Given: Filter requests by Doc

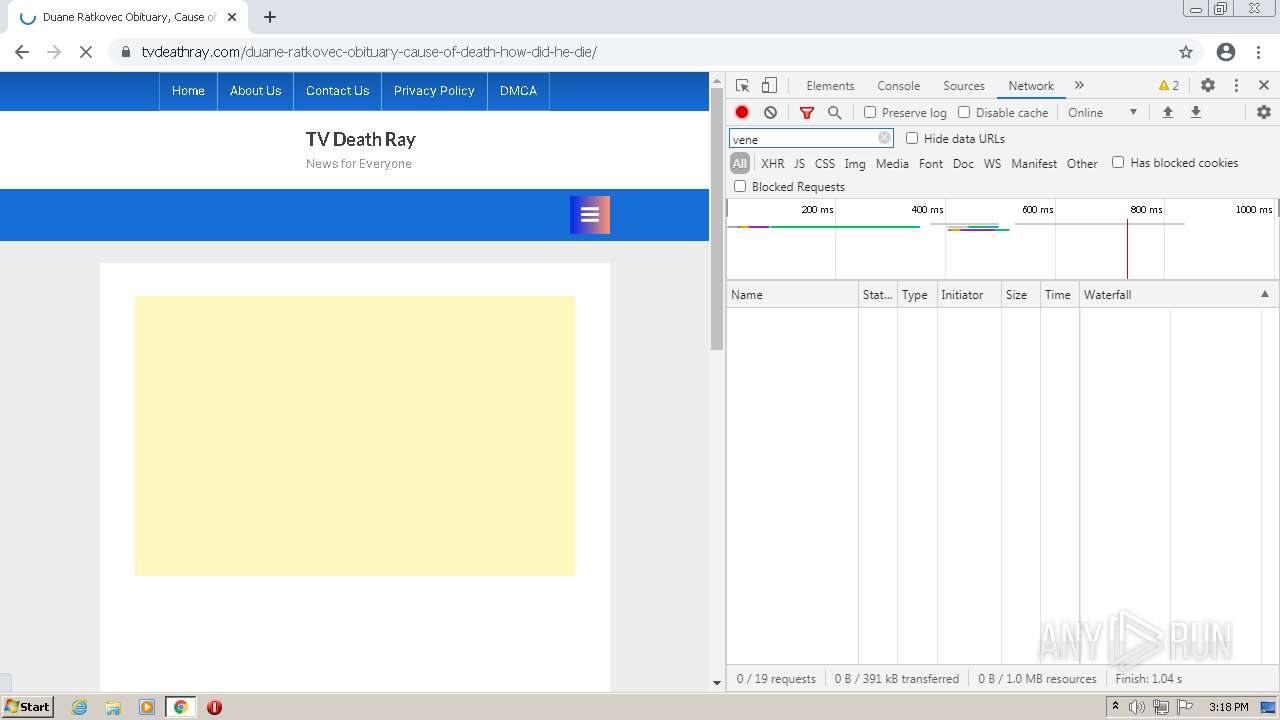Looking at the screenshot, I should [x=963, y=163].
